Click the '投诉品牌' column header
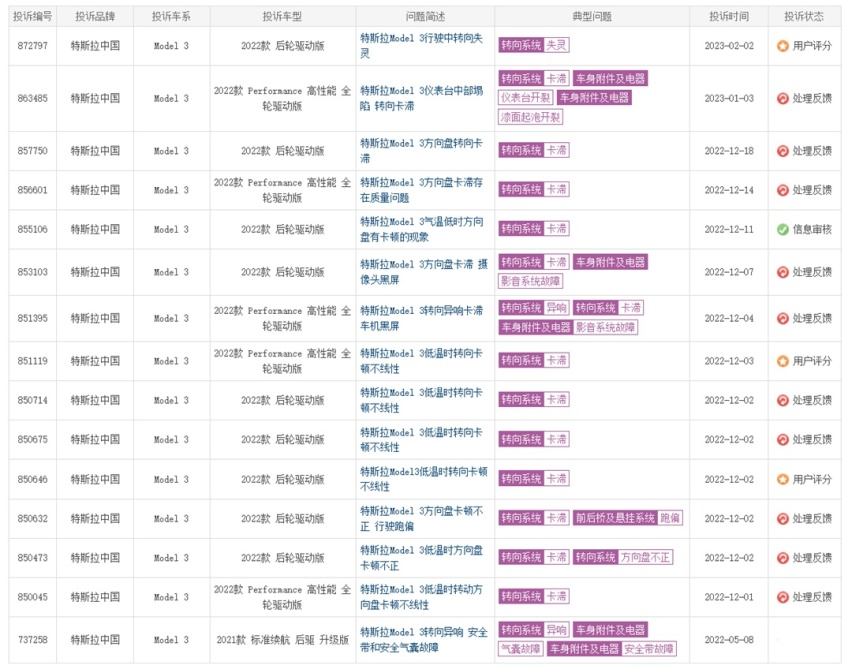 pyautogui.click(x=95, y=16)
